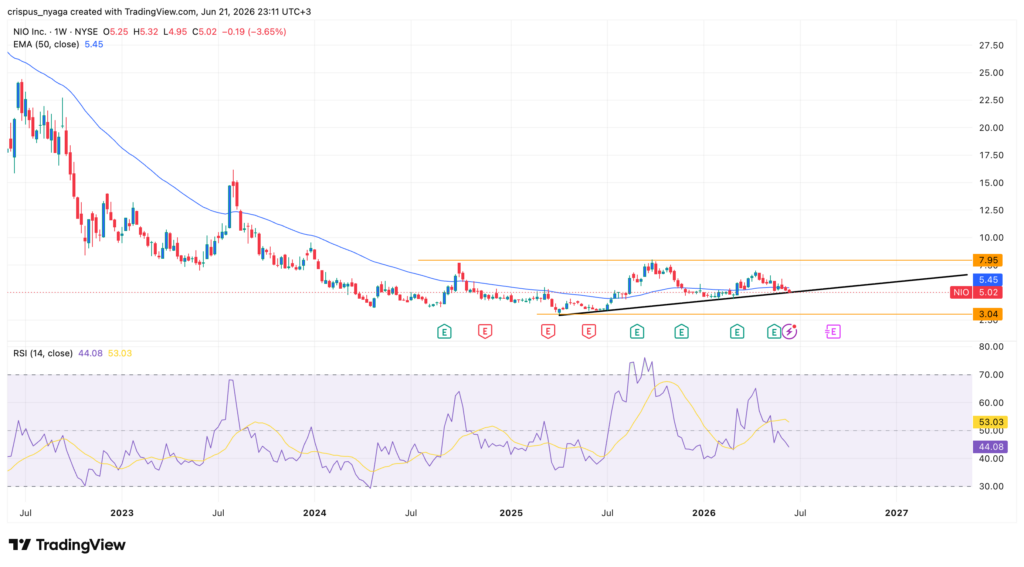Click the H5.32 high value in the legend
Viewport: 1024px width, 567px height.
(145, 31)
